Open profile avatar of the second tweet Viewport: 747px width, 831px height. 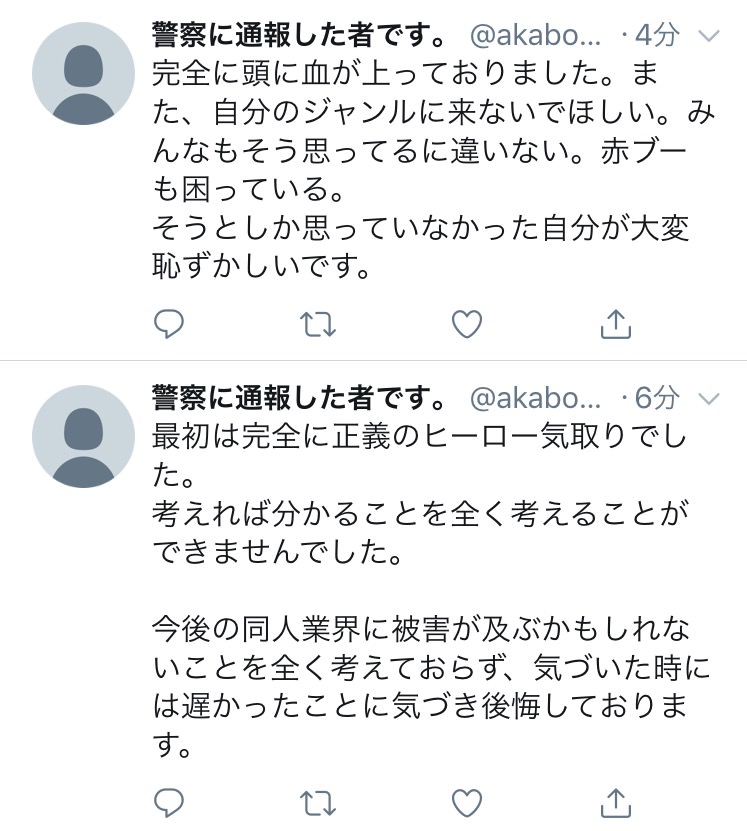83,436
